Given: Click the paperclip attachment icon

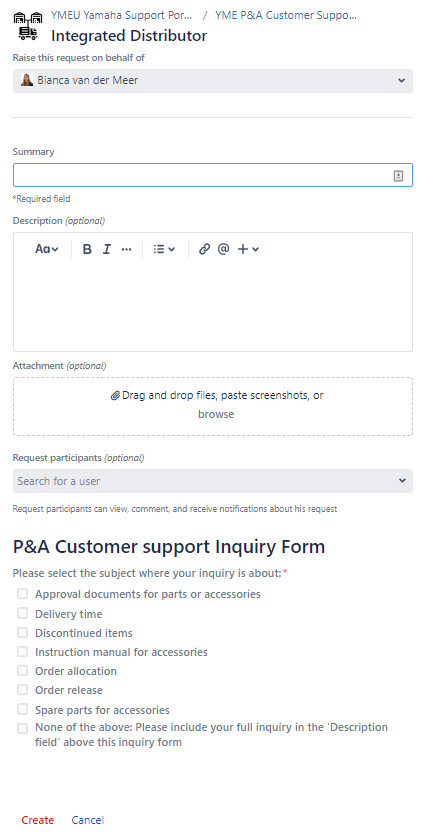Looking at the screenshot, I should [x=115, y=395].
